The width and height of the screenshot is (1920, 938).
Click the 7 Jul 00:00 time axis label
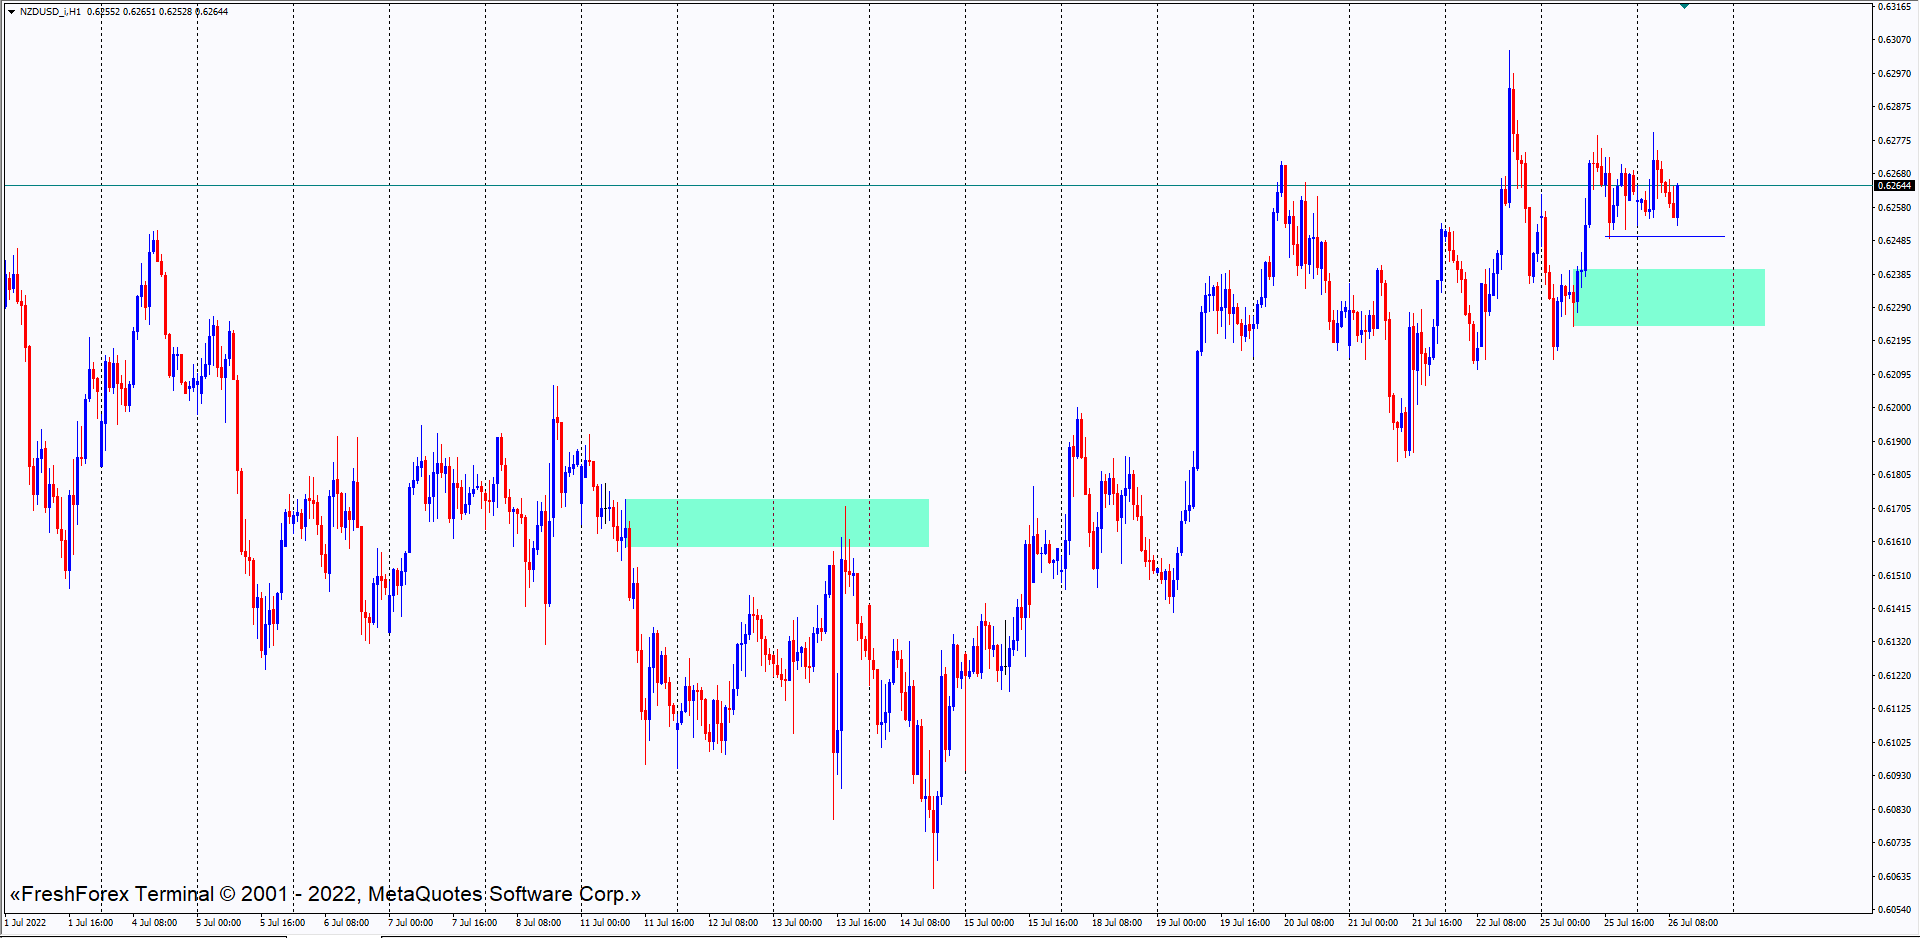410,923
